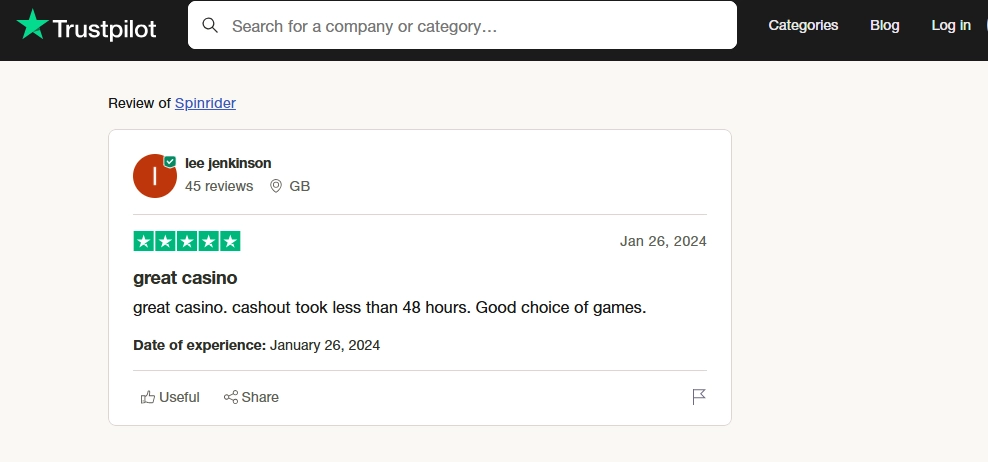Flag this review with flag icon
988x462 pixels.
[699, 397]
